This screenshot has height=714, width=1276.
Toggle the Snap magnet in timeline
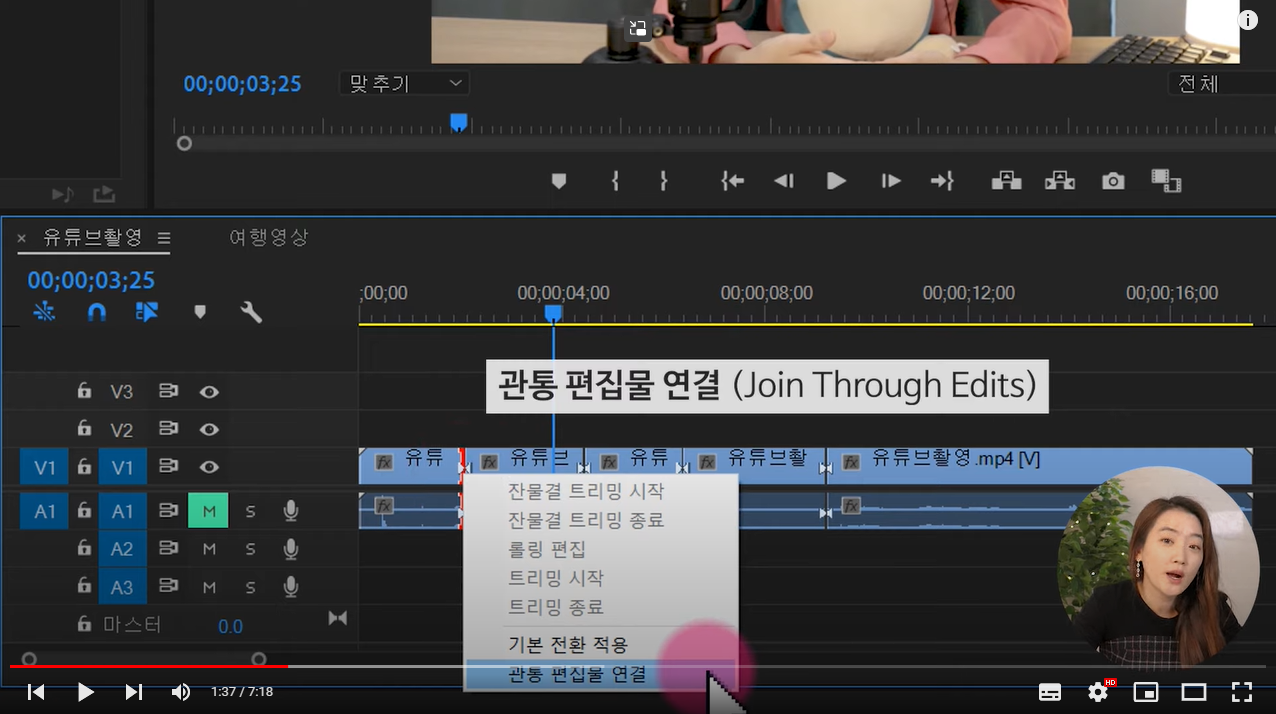97,312
